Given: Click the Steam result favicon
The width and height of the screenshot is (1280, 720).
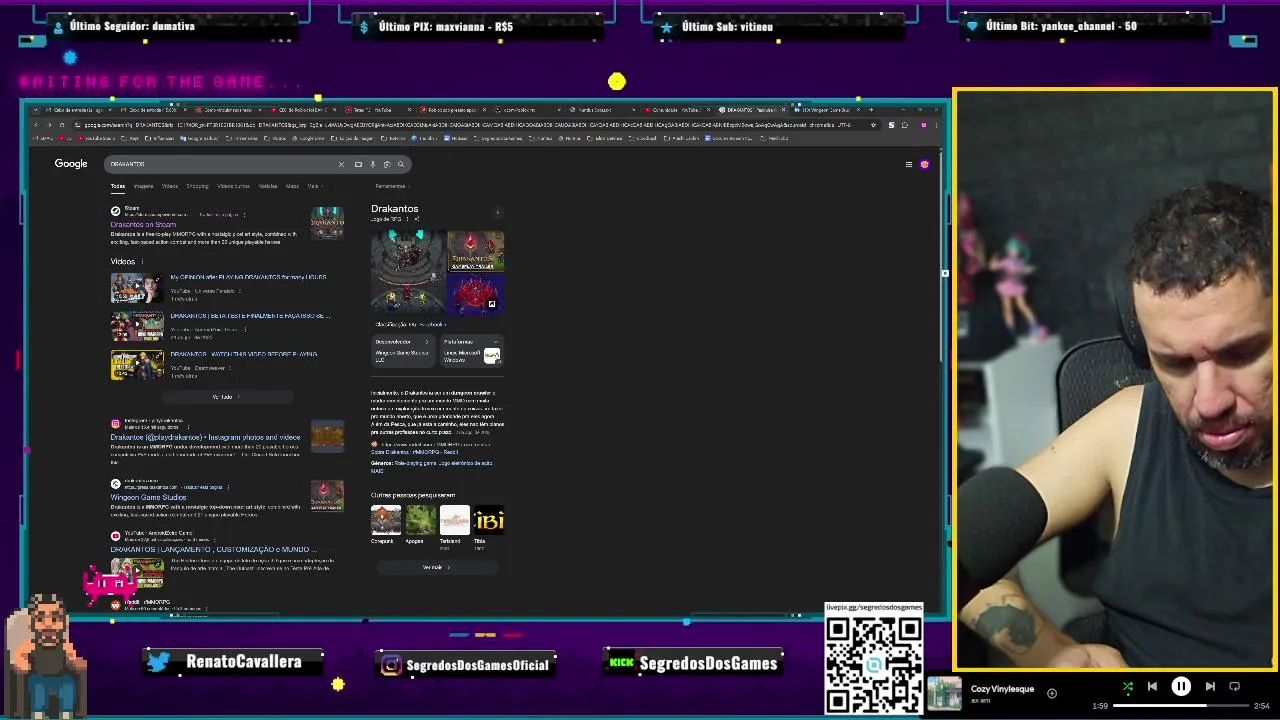Looking at the screenshot, I should tap(115, 211).
